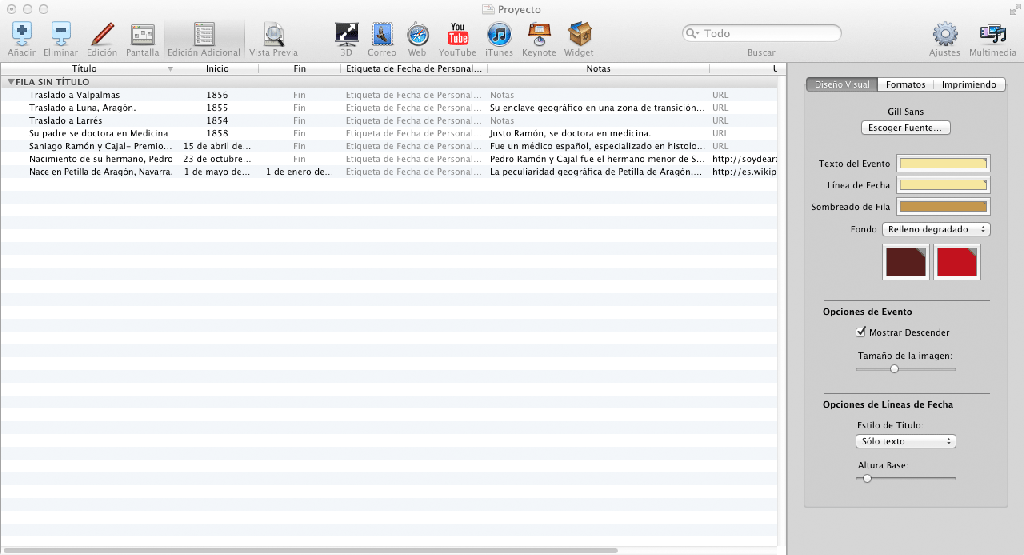
Task: Click the Eliminar minus icon
Action: click(x=61, y=33)
